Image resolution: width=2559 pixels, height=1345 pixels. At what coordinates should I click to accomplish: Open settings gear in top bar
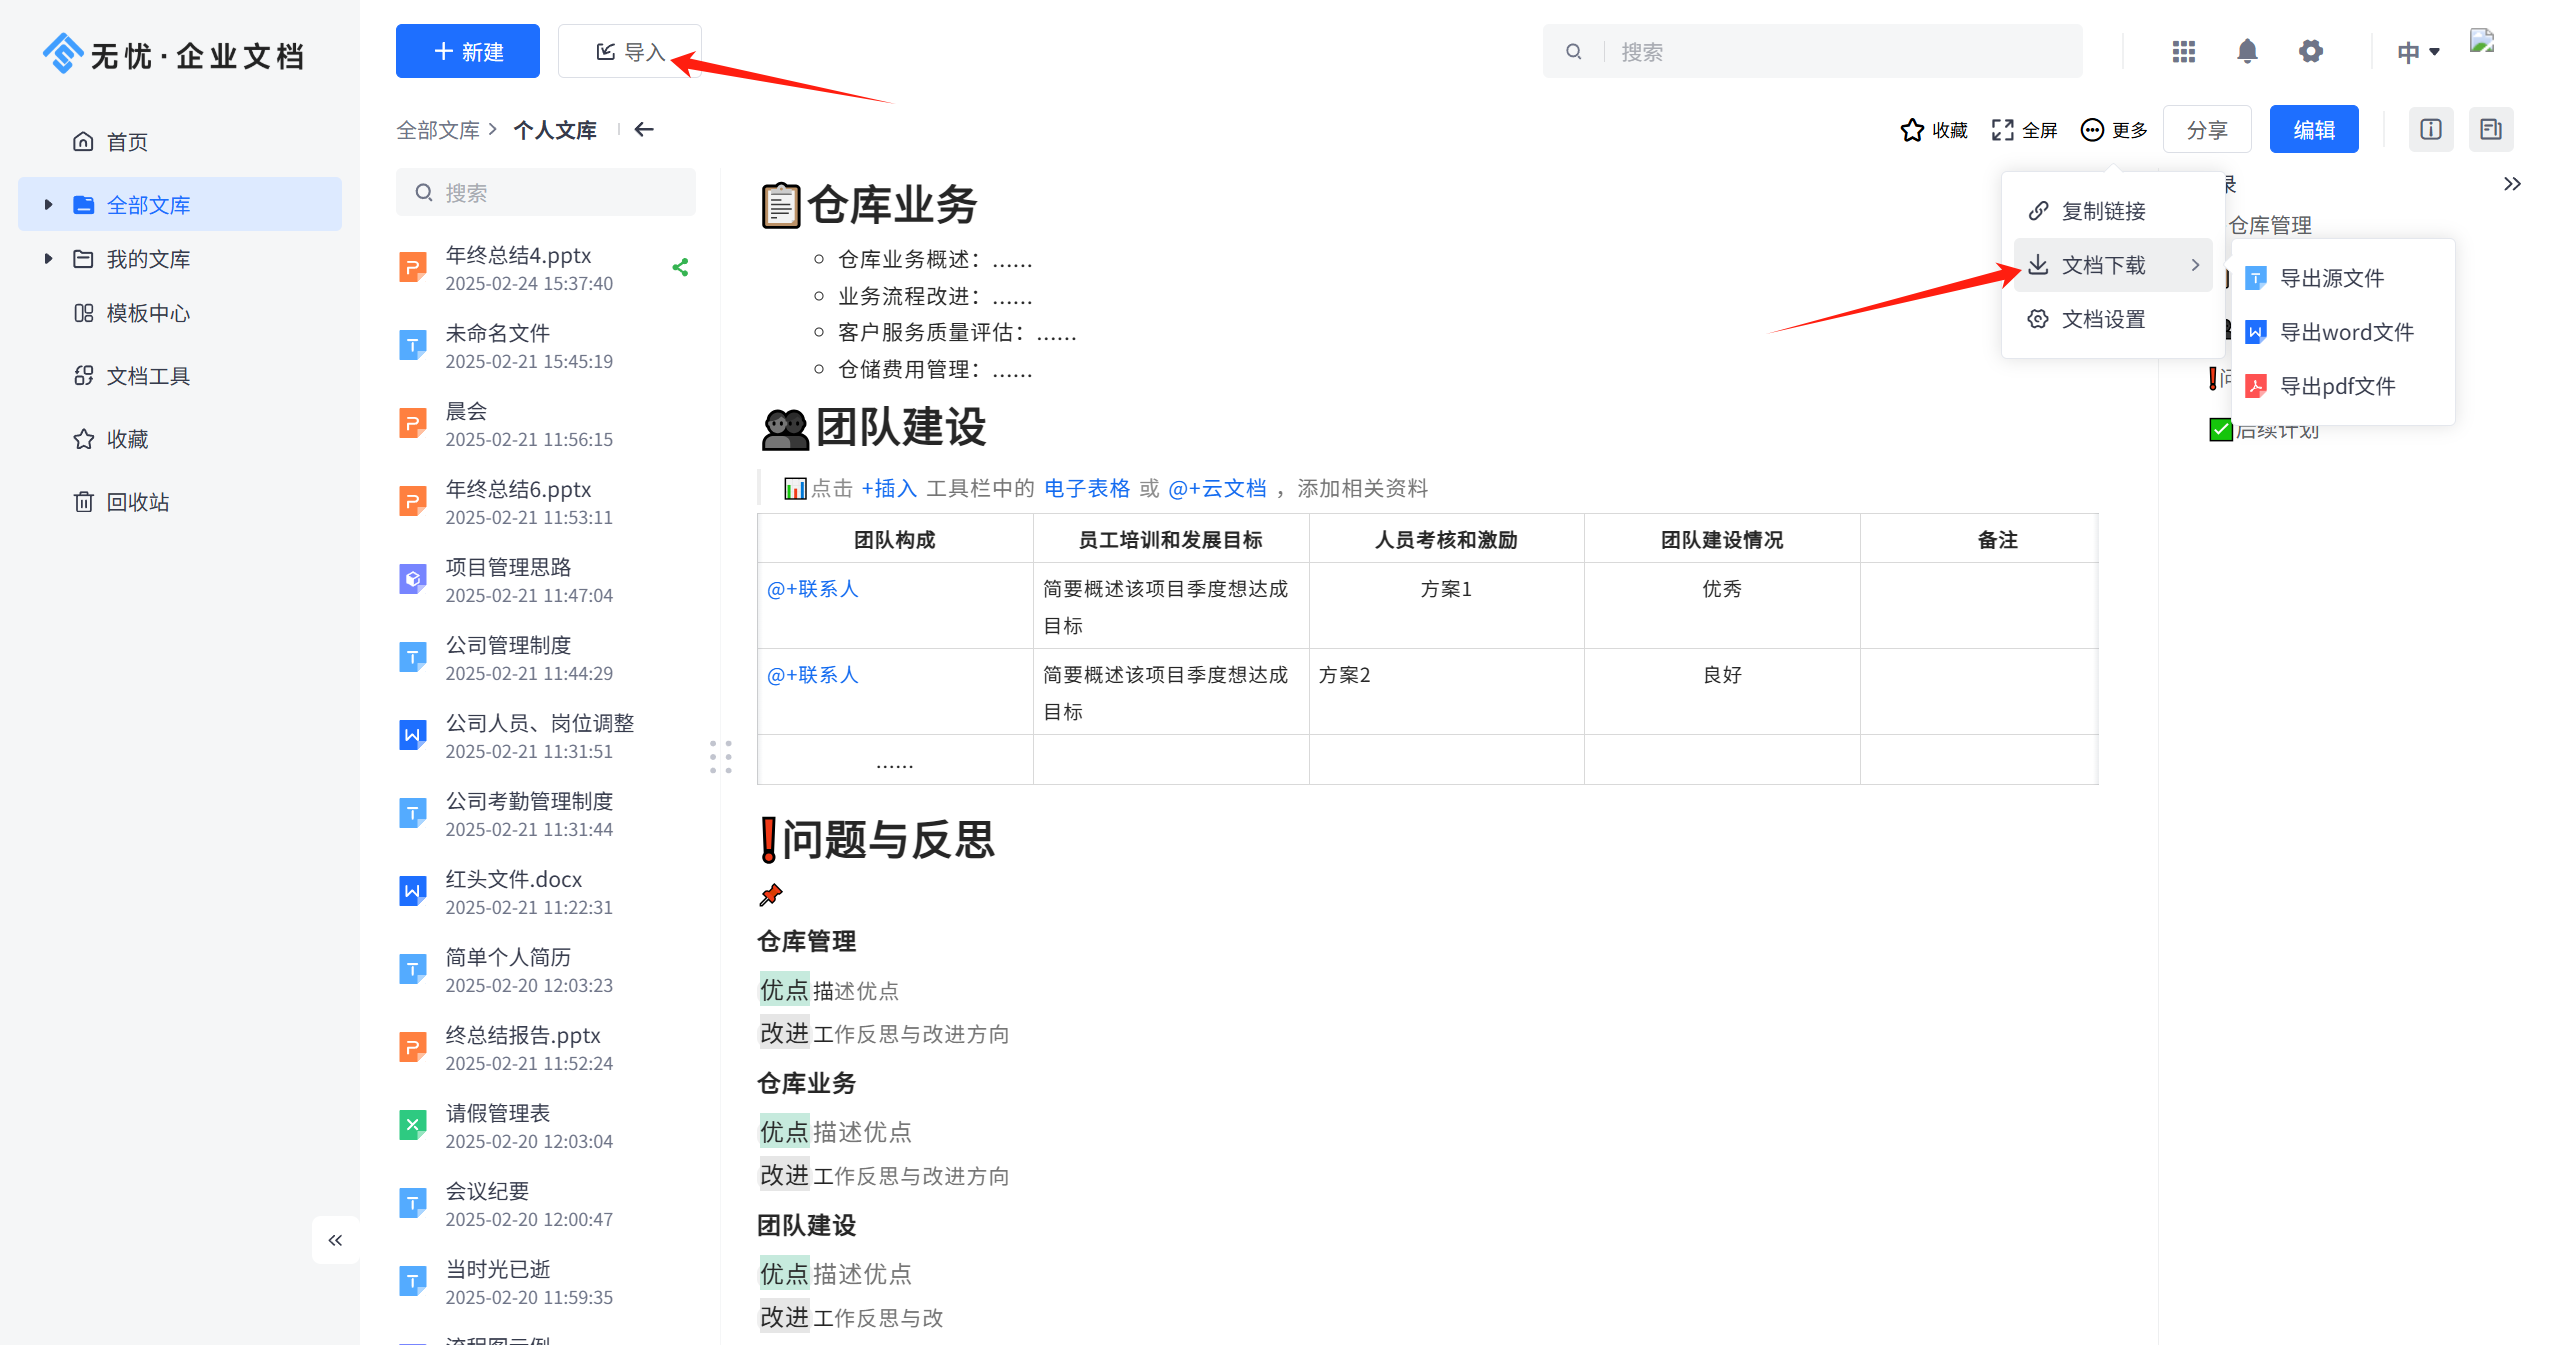click(x=2310, y=51)
